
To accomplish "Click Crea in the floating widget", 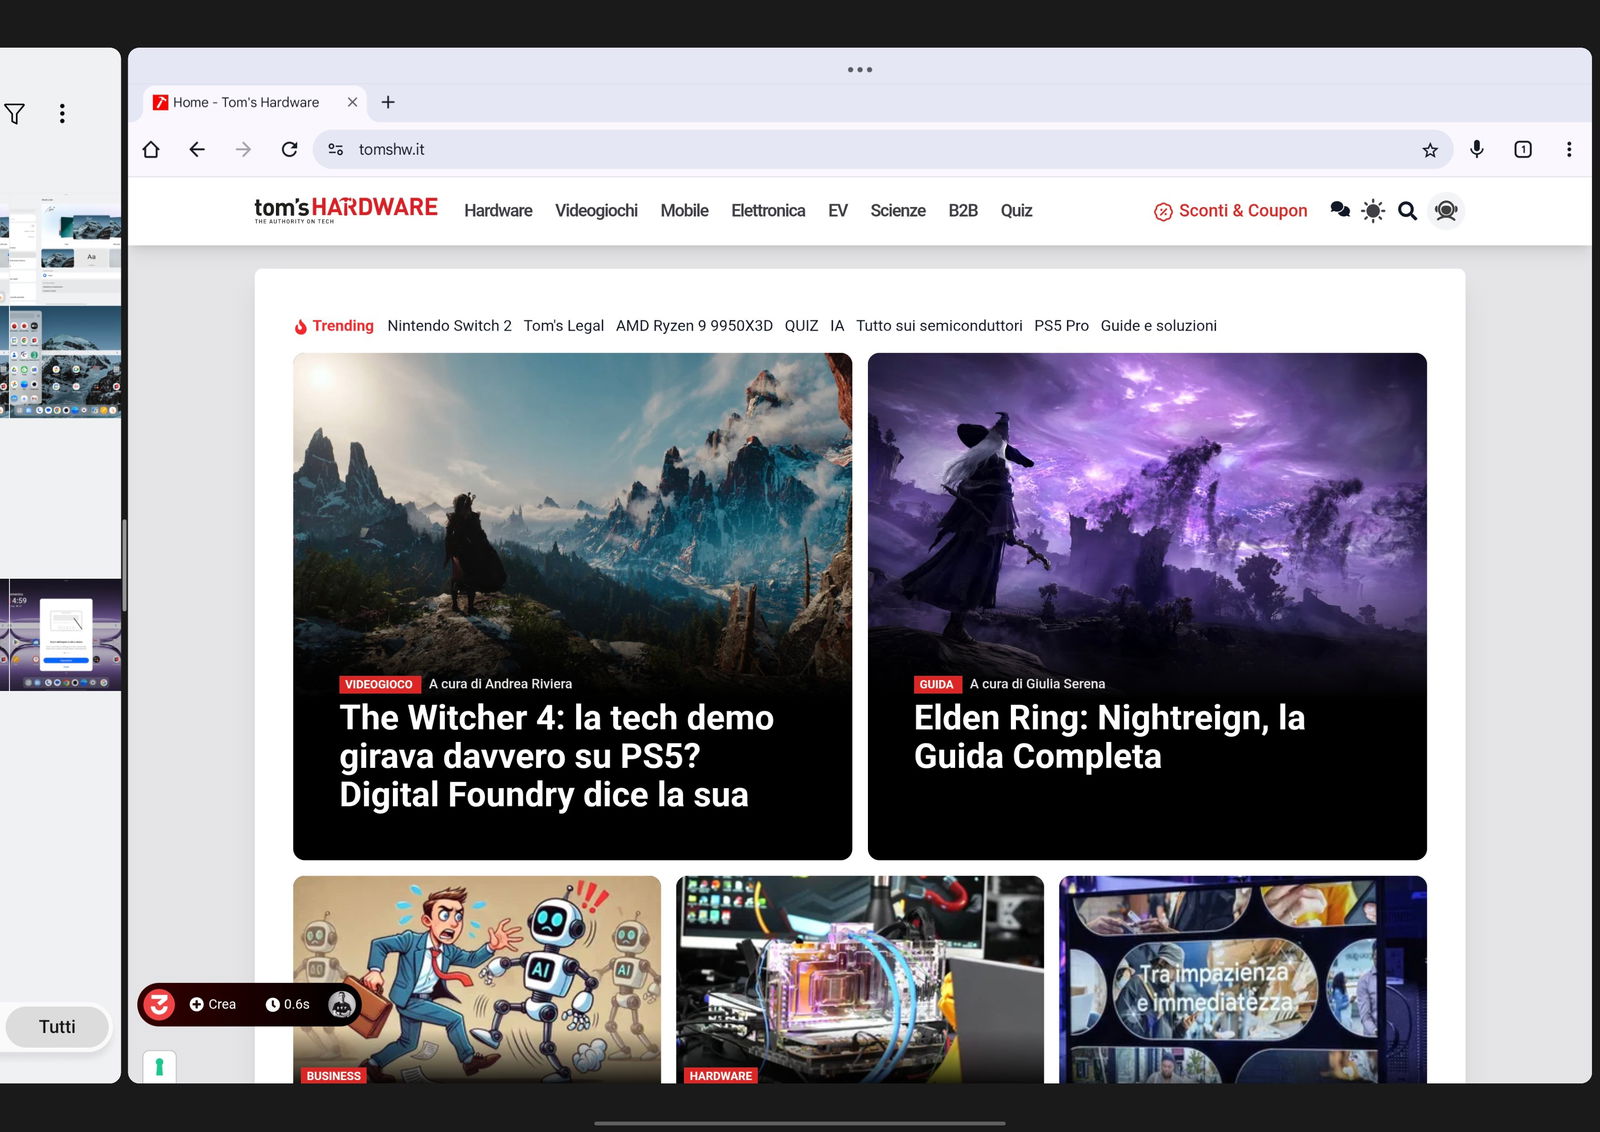I will (213, 1004).
